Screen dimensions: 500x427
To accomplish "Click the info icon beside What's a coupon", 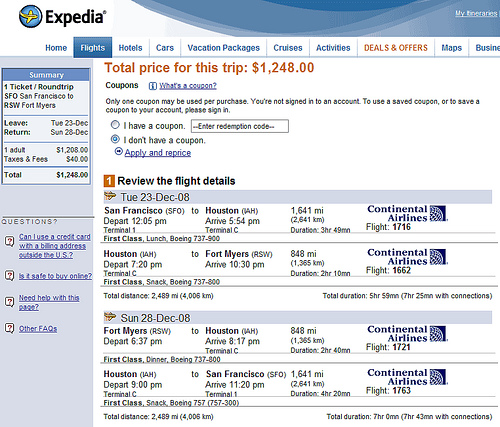I will point(152,86).
